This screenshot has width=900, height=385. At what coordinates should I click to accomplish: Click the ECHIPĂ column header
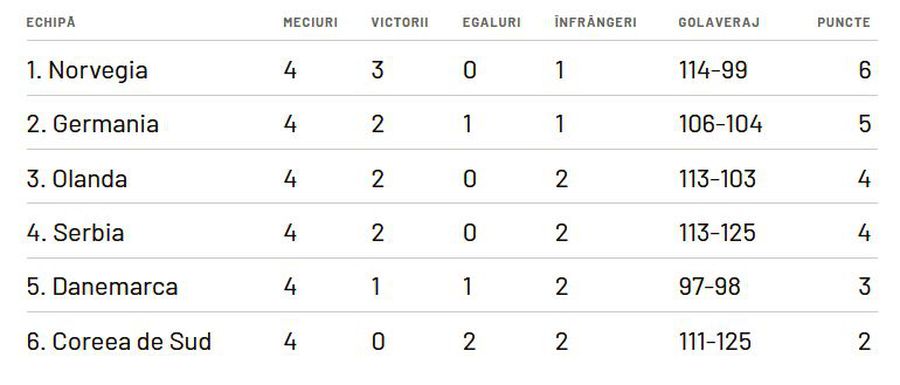pyautogui.click(x=51, y=22)
